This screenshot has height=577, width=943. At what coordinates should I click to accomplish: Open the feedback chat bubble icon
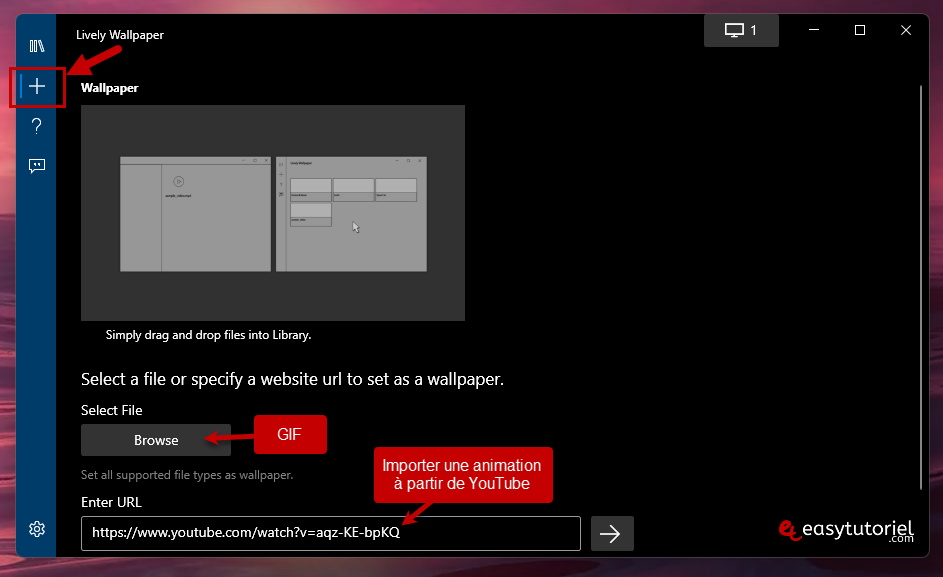tap(37, 165)
